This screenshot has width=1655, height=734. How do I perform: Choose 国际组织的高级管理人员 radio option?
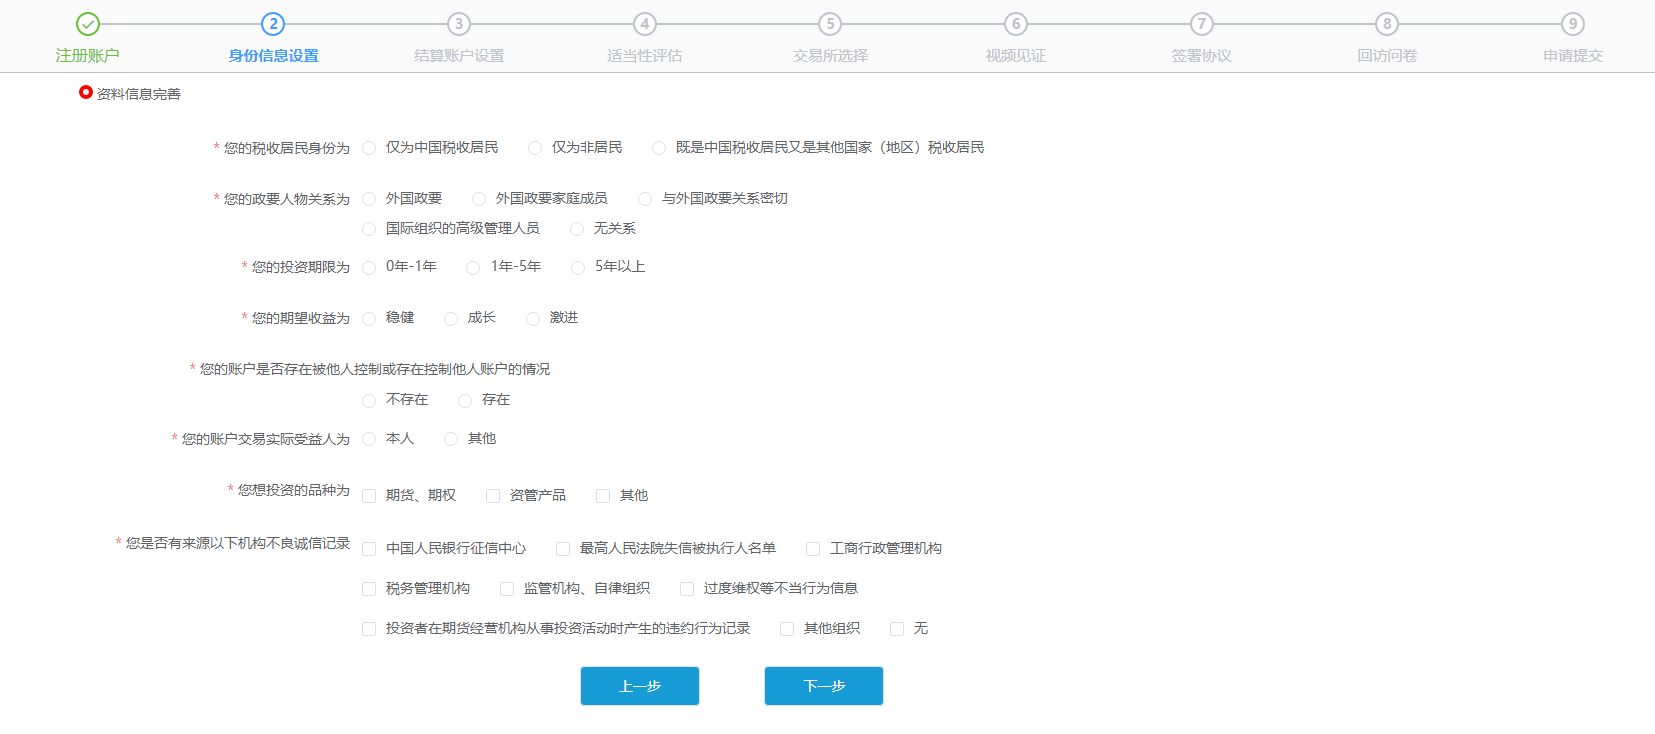pos(369,229)
